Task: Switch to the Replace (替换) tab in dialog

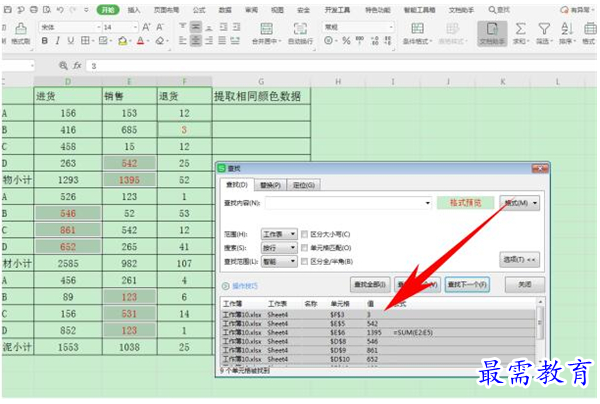Action: pos(270,185)
